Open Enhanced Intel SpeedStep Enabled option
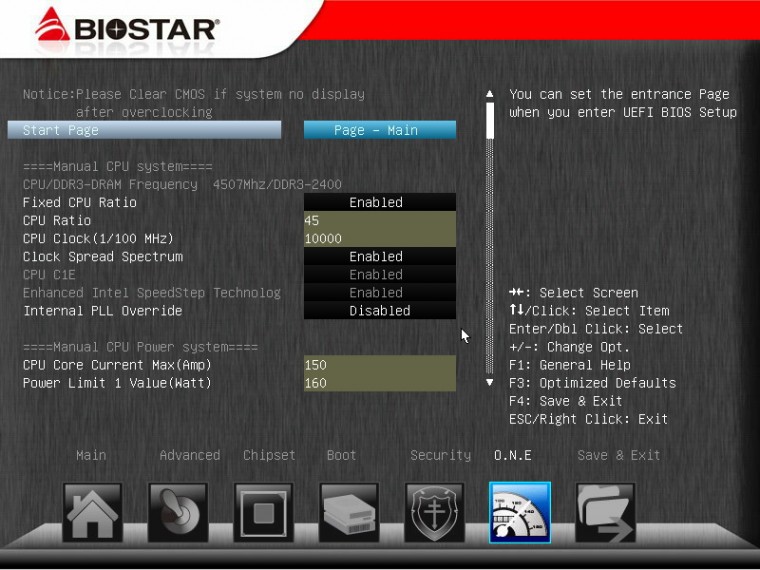 pyautogui.click(x=380, y=292)
